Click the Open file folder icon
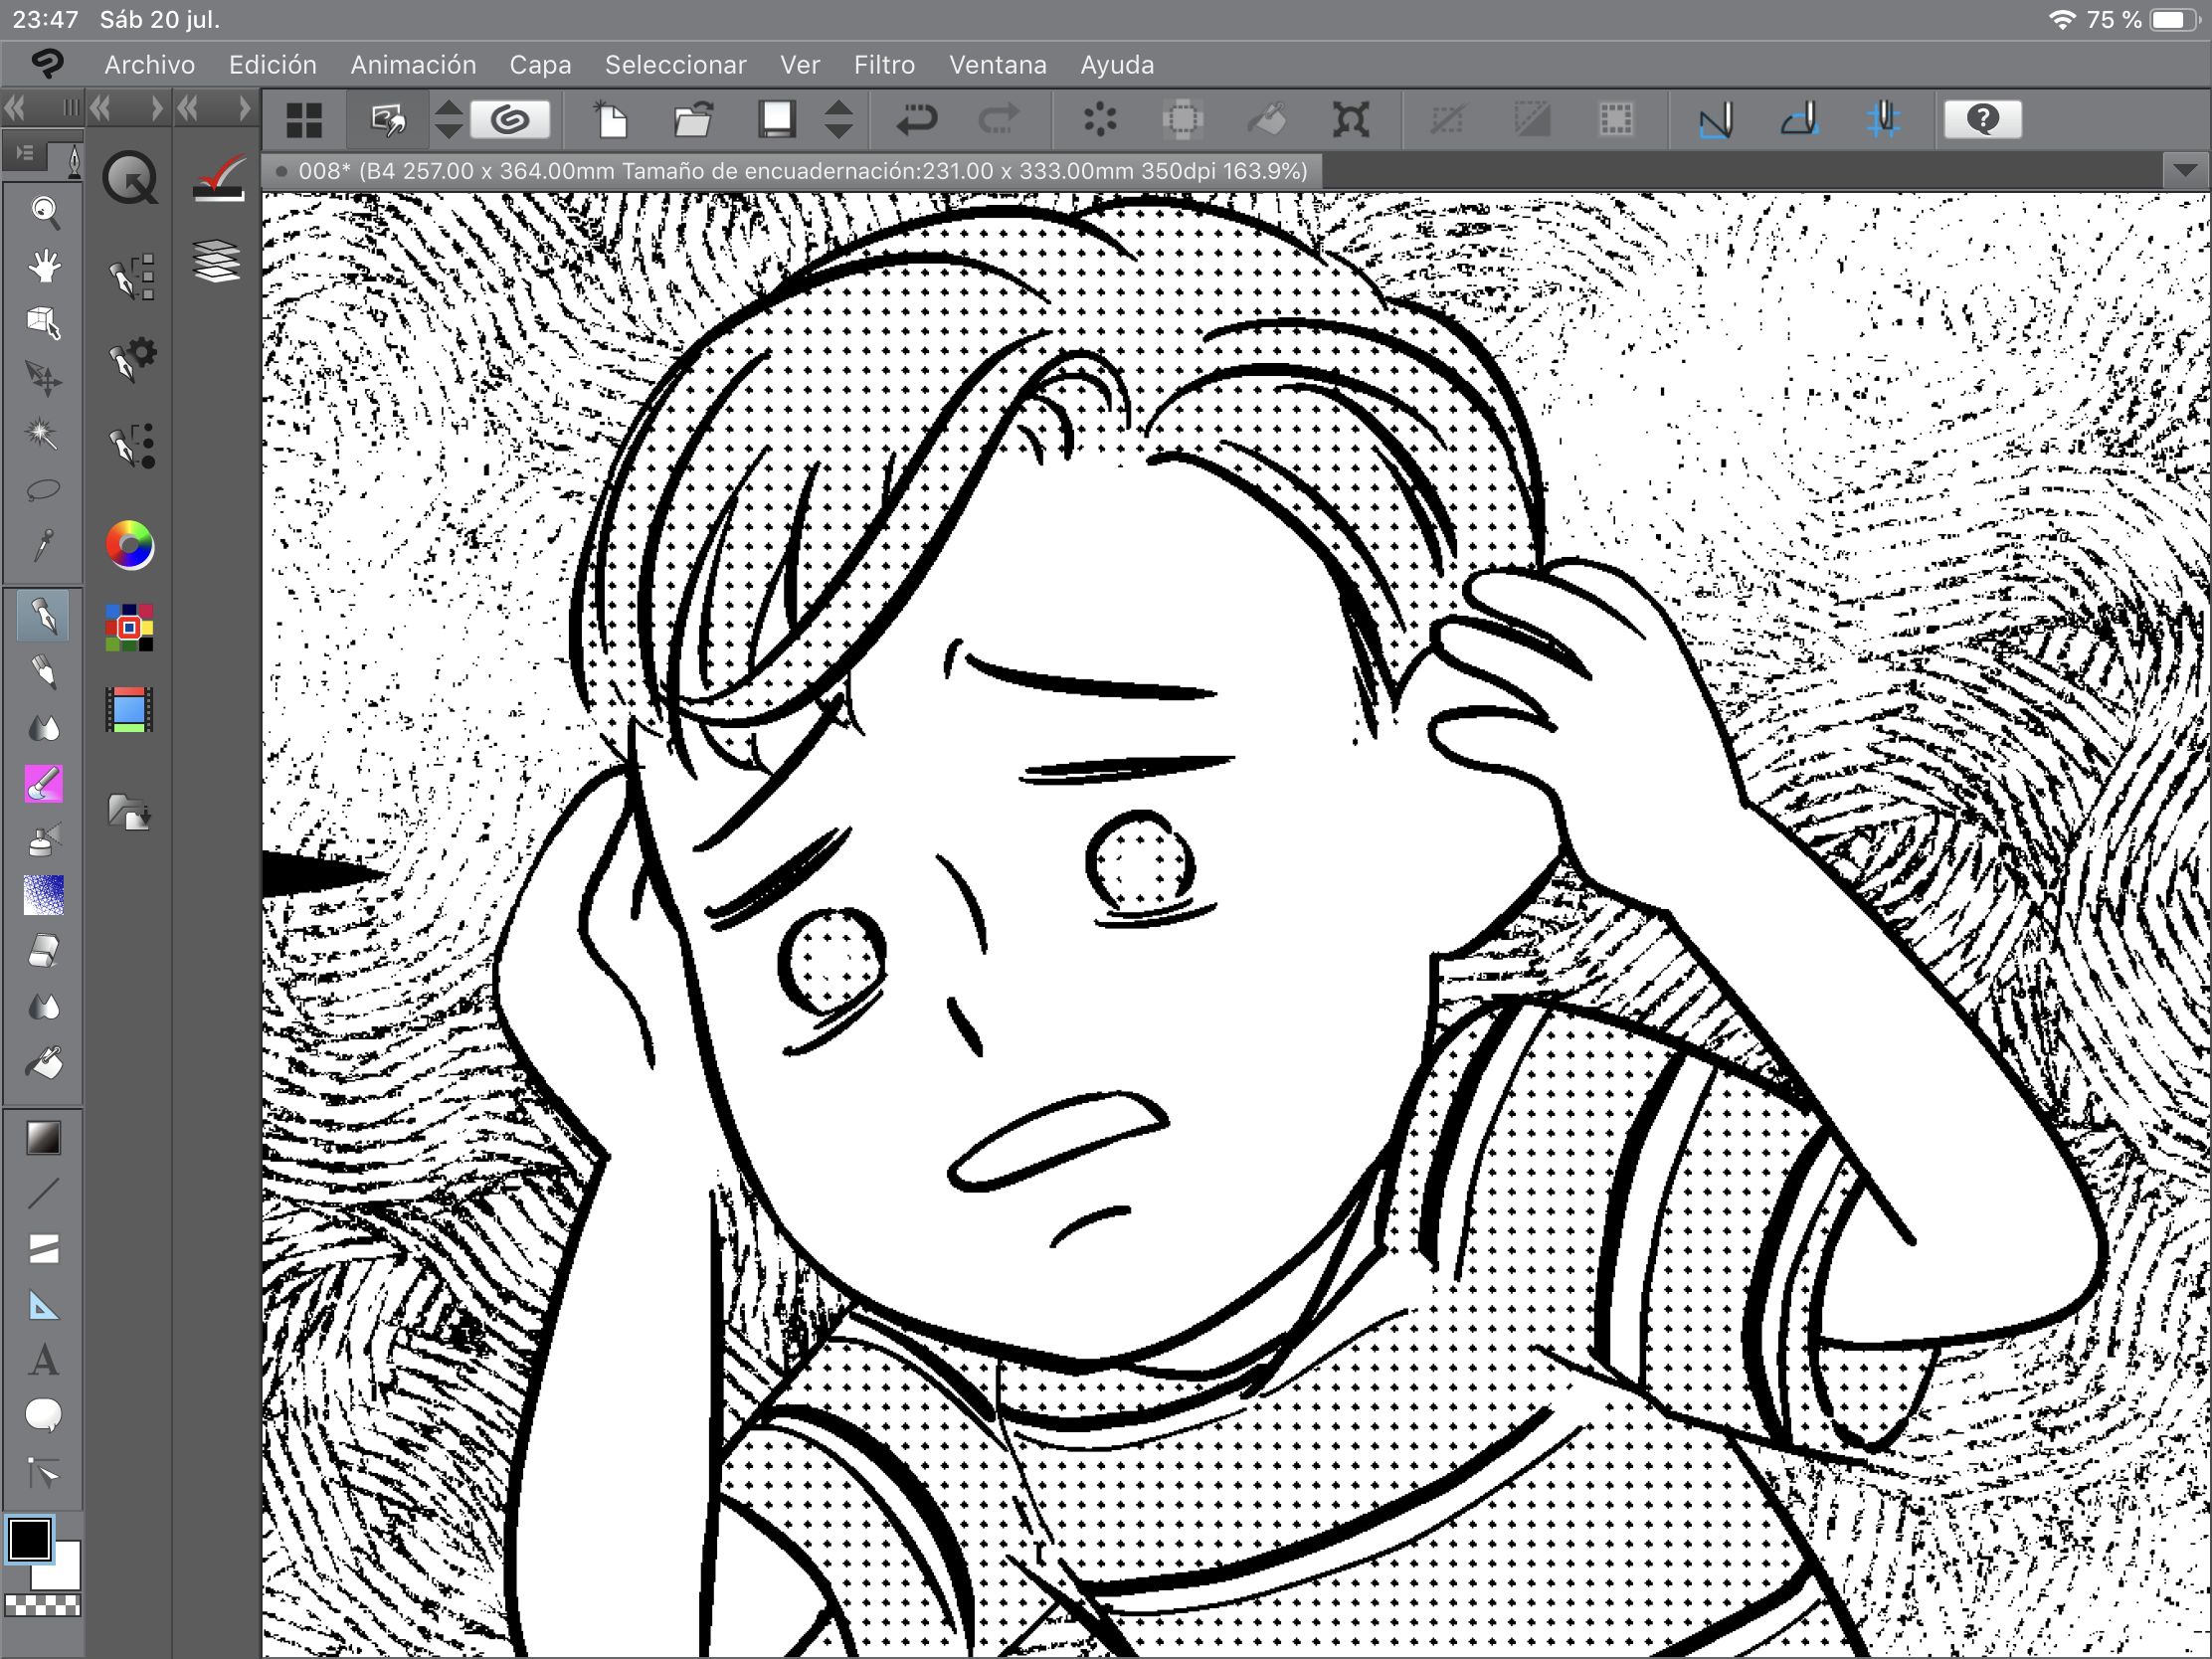Image resolution: width=2212 pixels, height=1659 pixels. pyautogui.click(x=693, y=120)
